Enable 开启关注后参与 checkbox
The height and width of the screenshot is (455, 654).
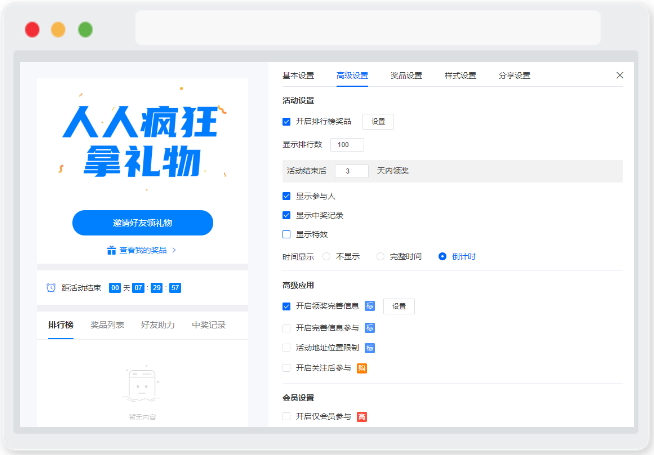287,368
